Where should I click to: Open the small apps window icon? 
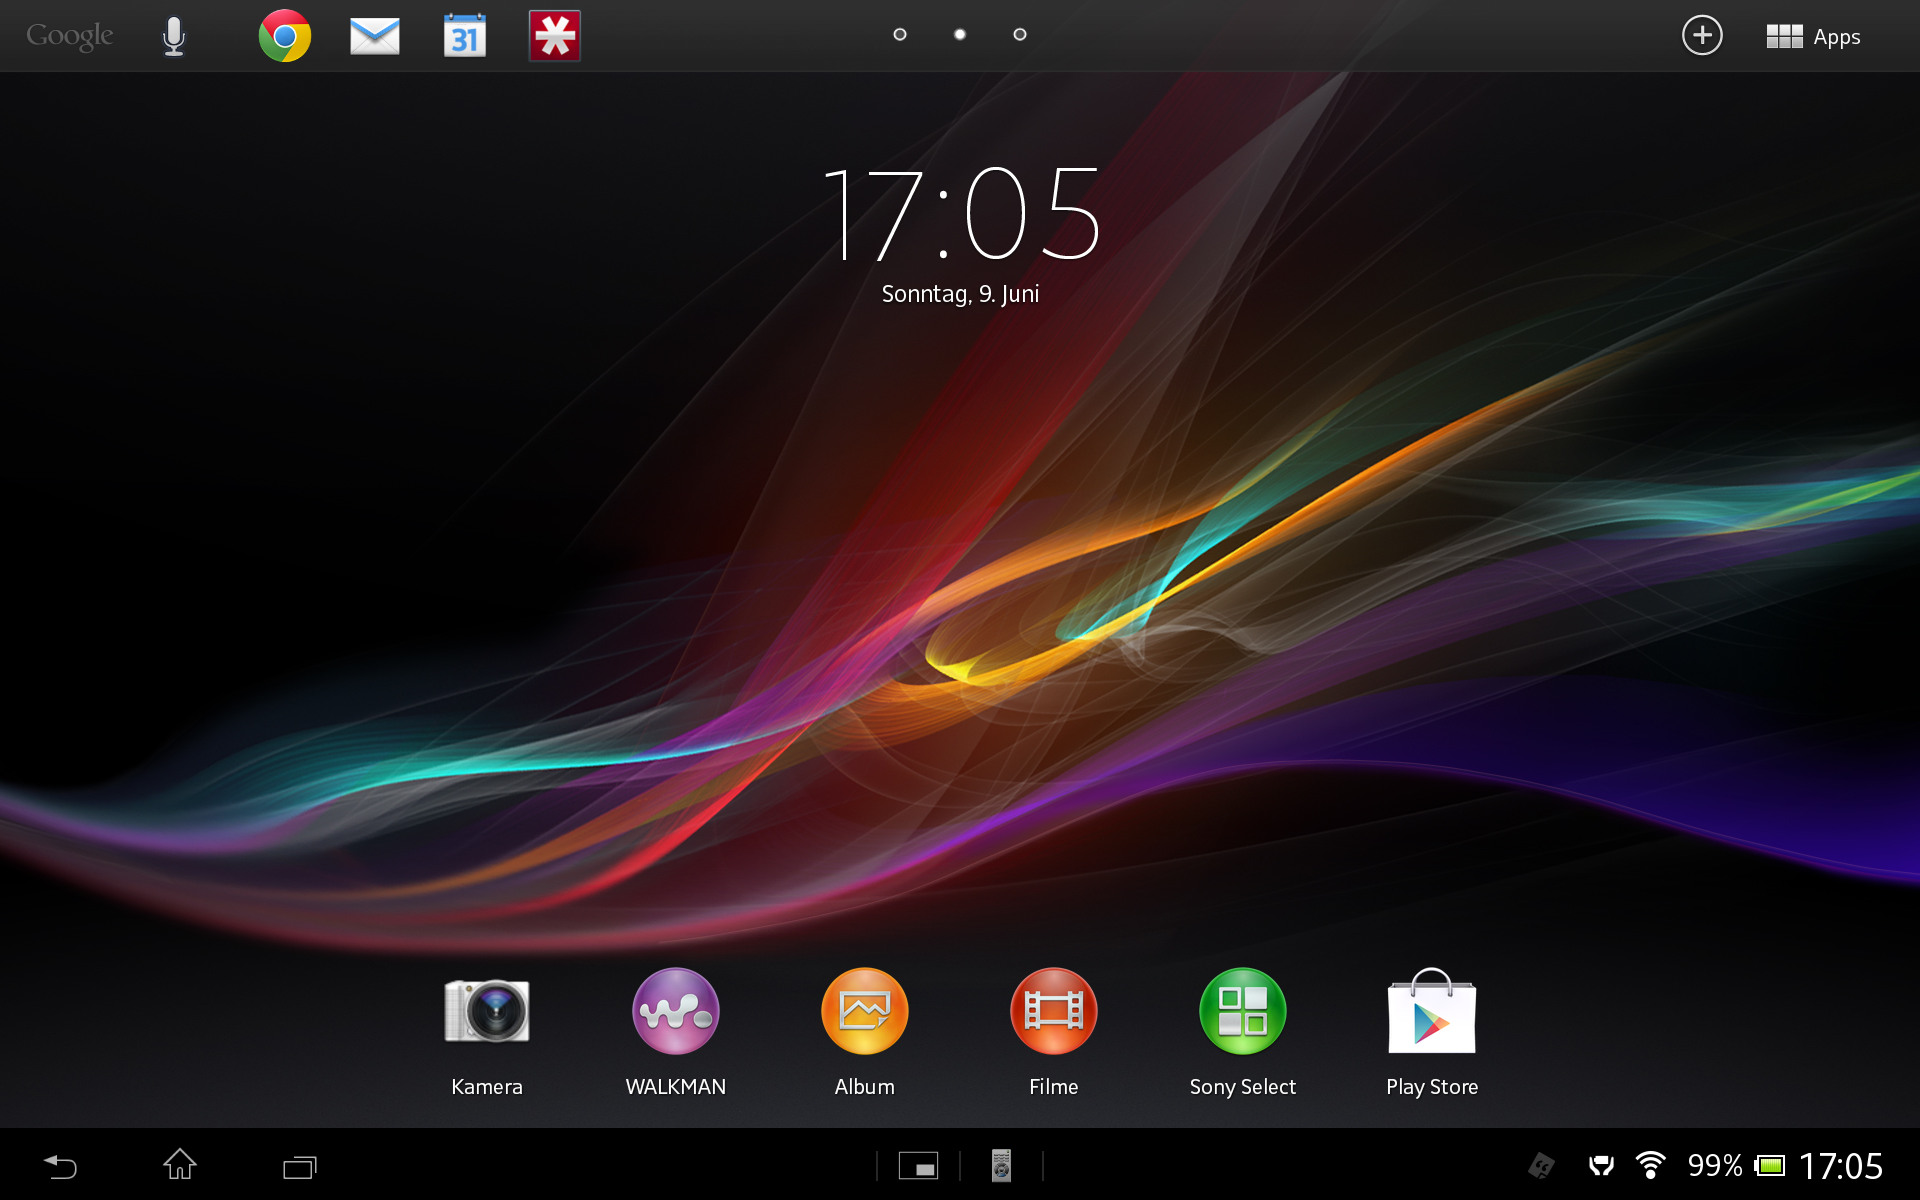click(x=918, y=1166)
